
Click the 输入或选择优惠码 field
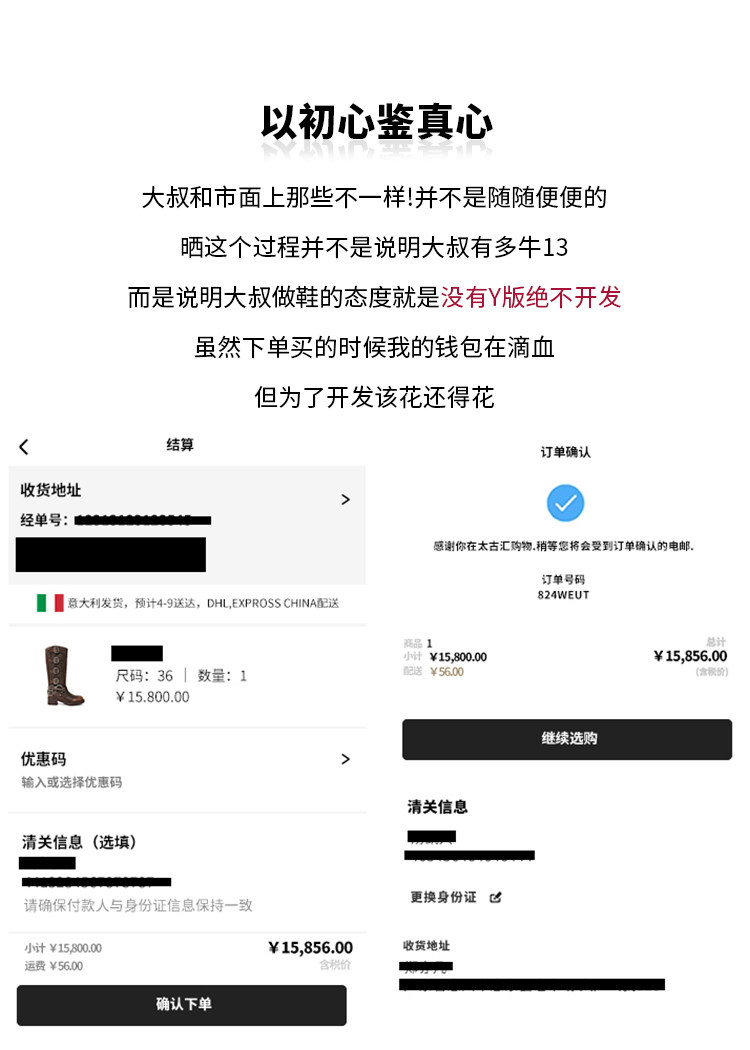click(72, 782)
